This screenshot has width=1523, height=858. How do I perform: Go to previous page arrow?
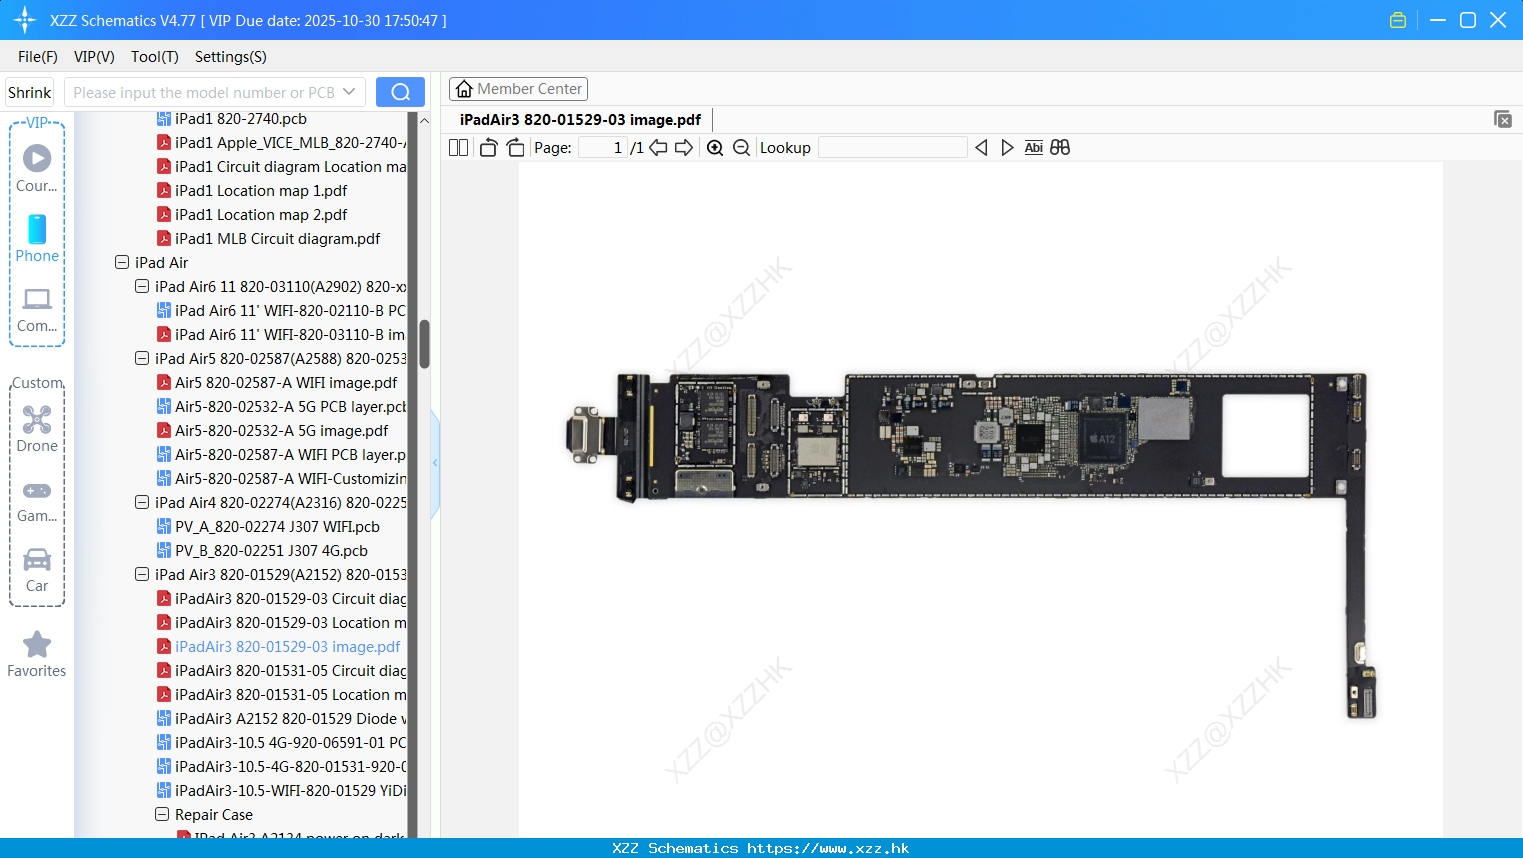pyautogui.click(x=658, y=148)
